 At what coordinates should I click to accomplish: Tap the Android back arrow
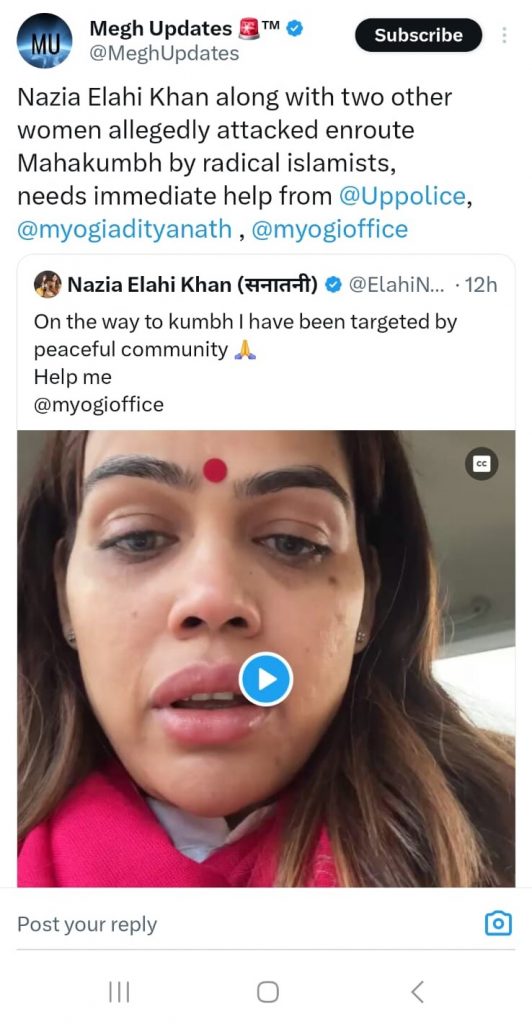click(418, 992)
